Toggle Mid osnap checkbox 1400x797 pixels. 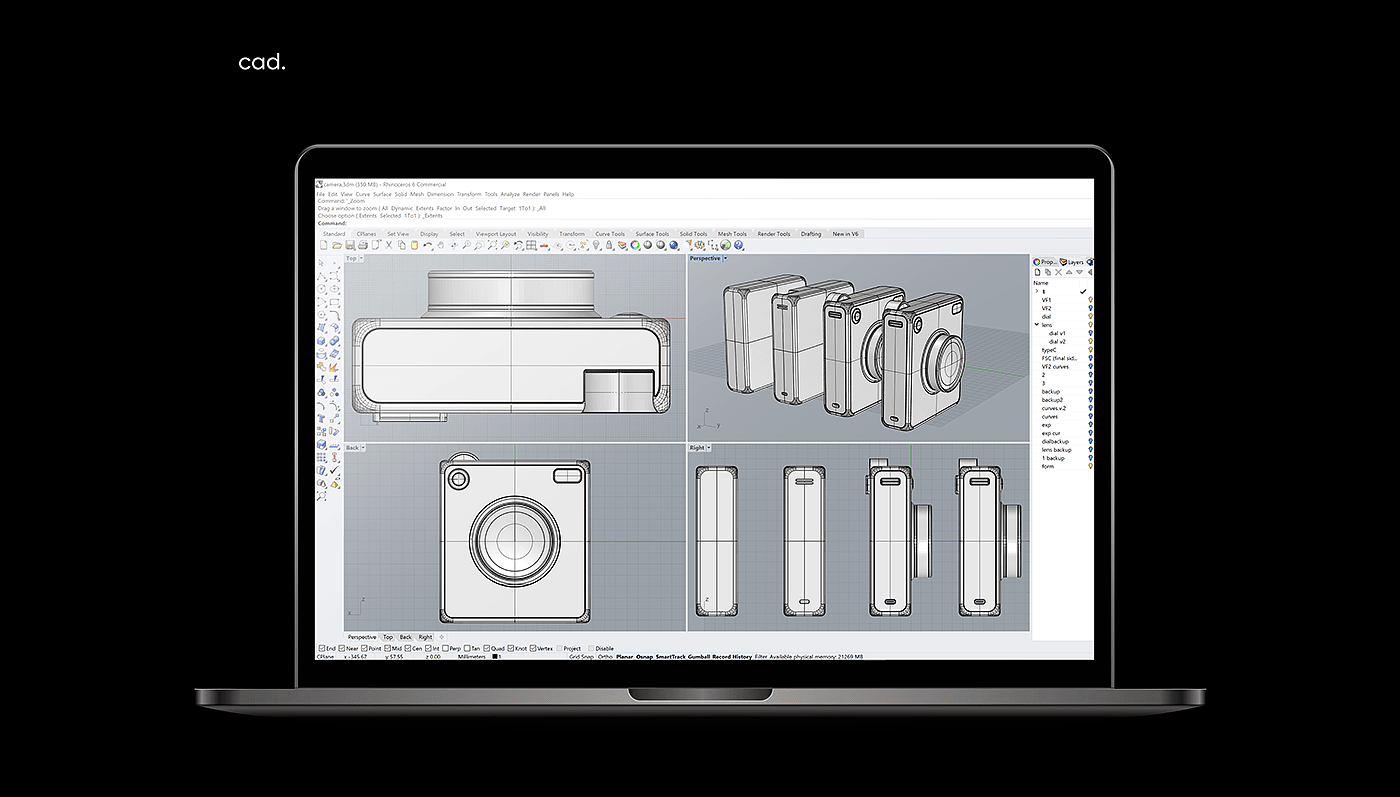[387, 648]
